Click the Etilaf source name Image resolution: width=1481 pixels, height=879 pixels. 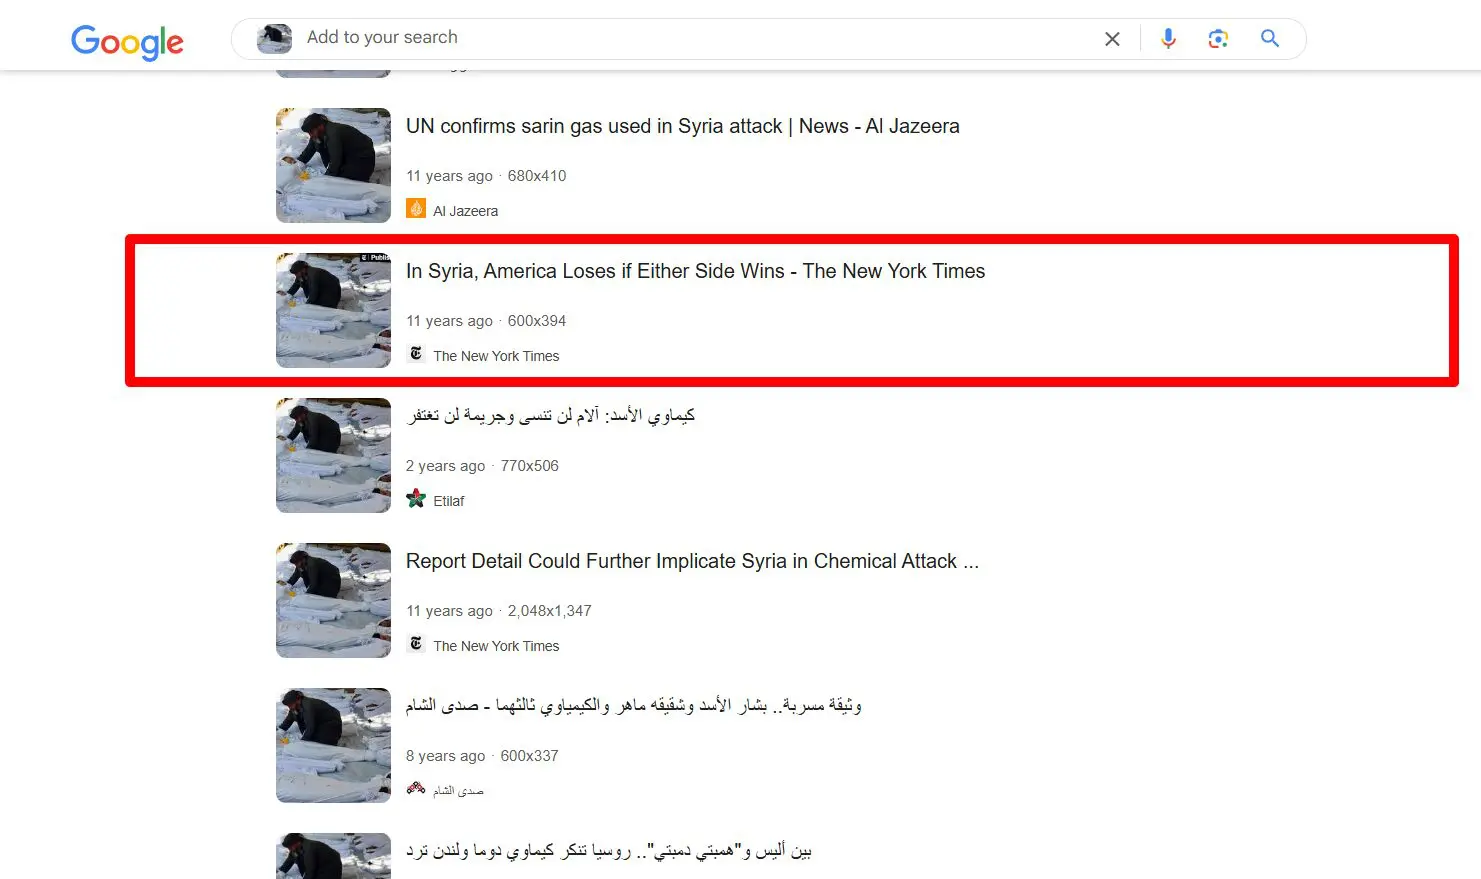[x=449, y=501]
